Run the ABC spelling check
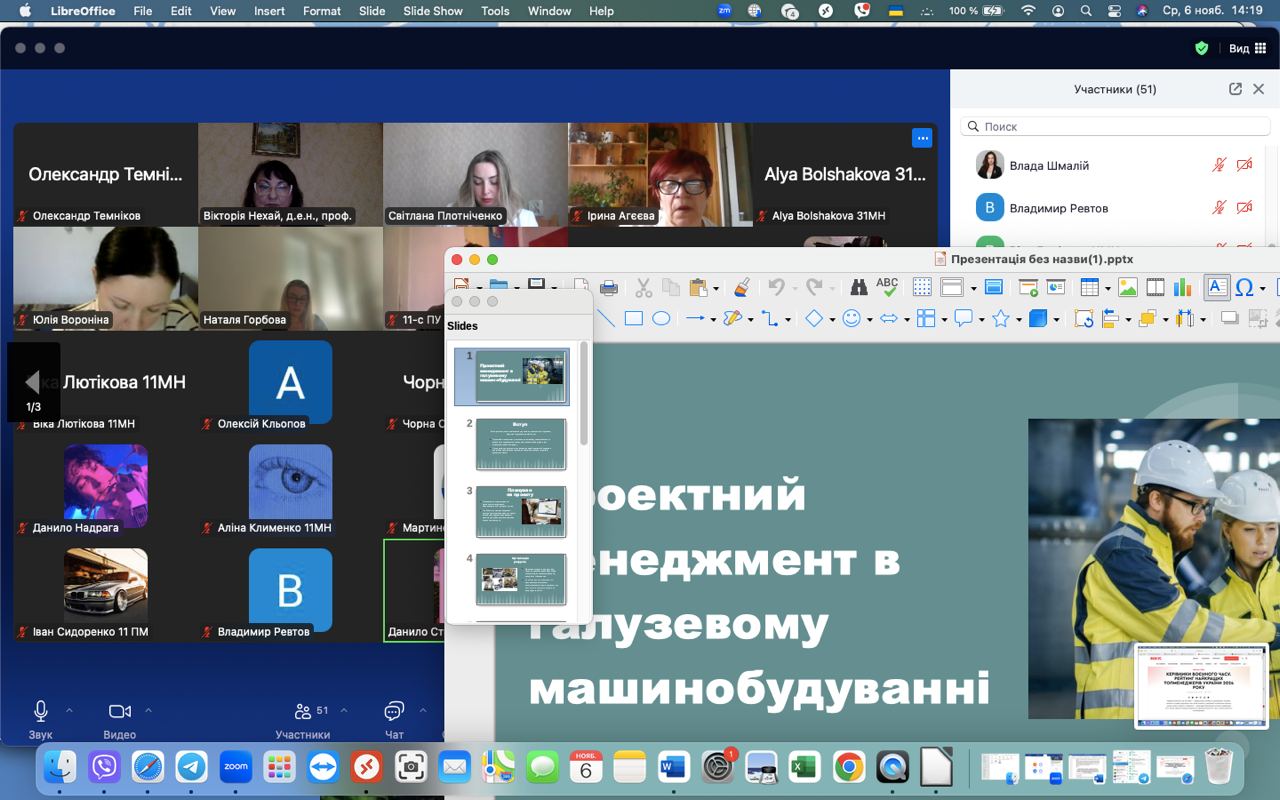1280x800 pixels. coord(887,288)
